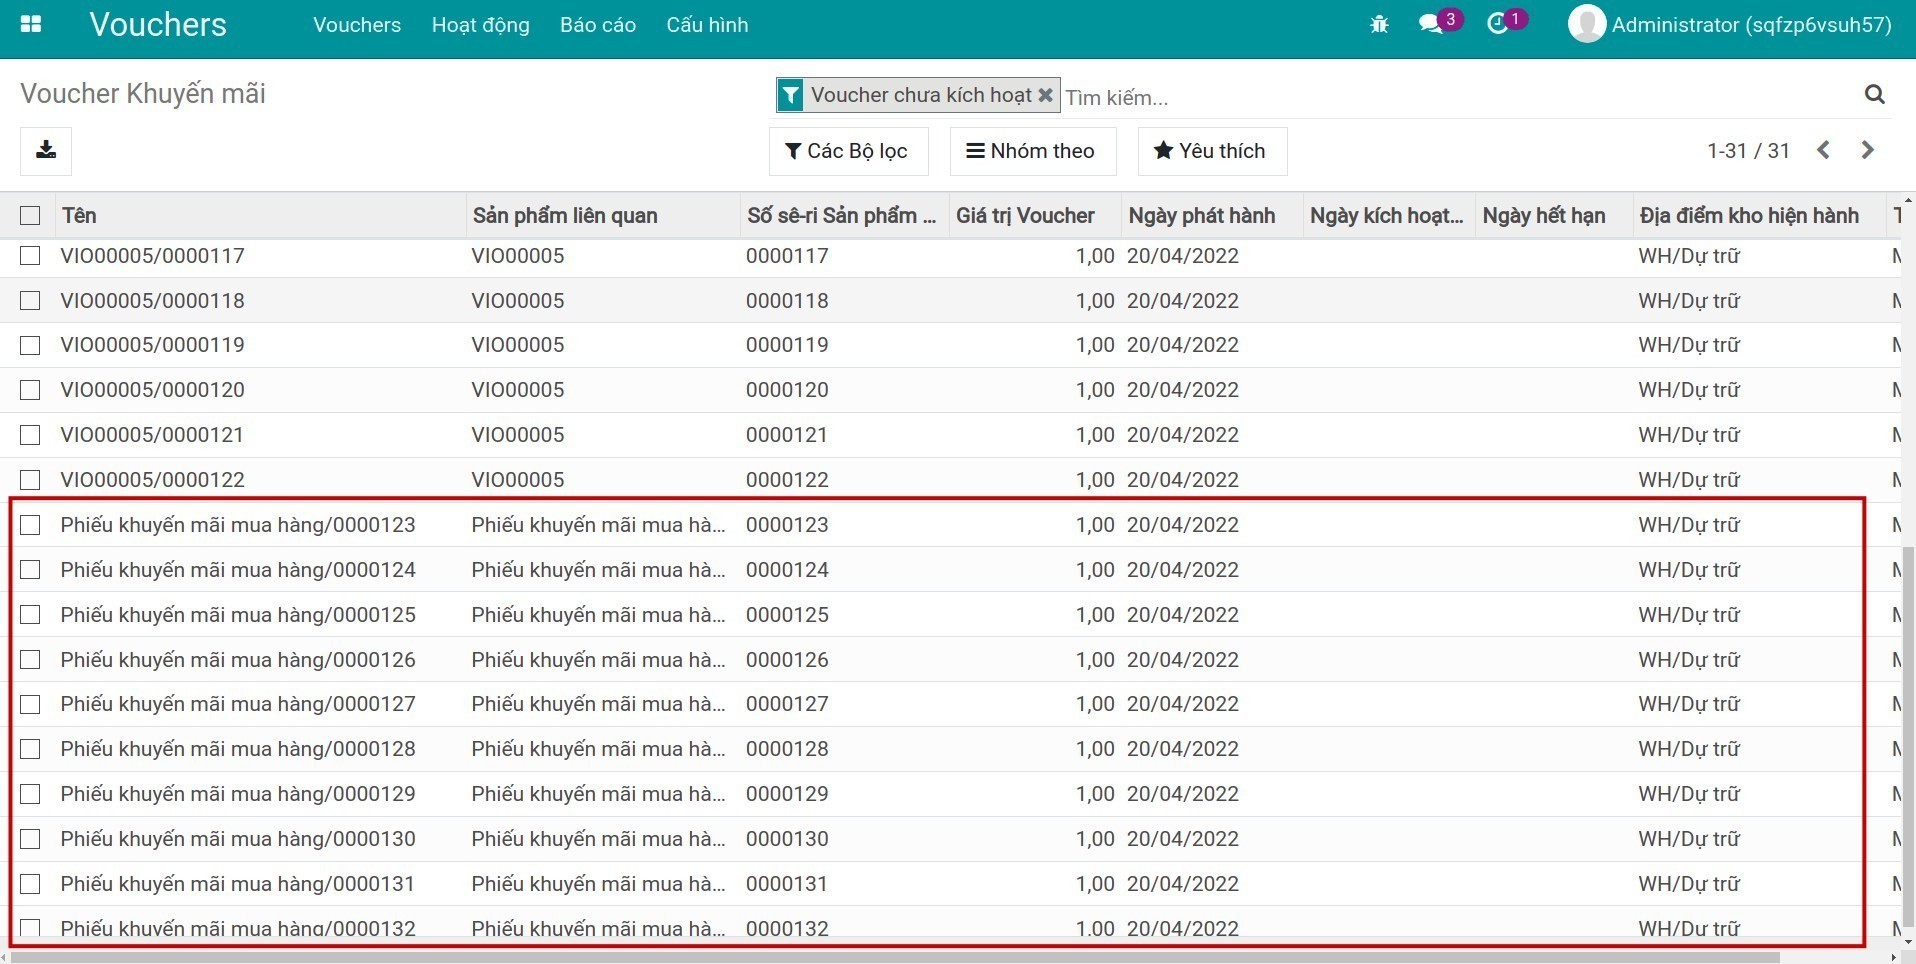Screen dimensions: 1916x964
Task: Open the Vouchers menu item
Action: tap(357, 25)
